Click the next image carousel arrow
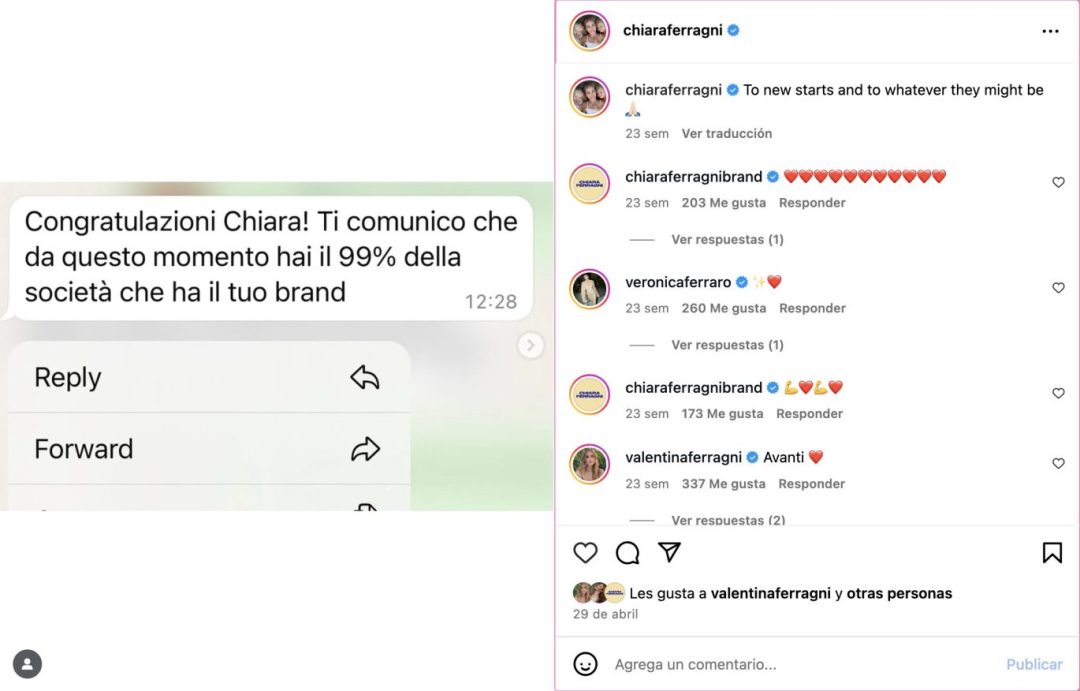This screenshot has height=691, width=1080. (x=530, y=345)
